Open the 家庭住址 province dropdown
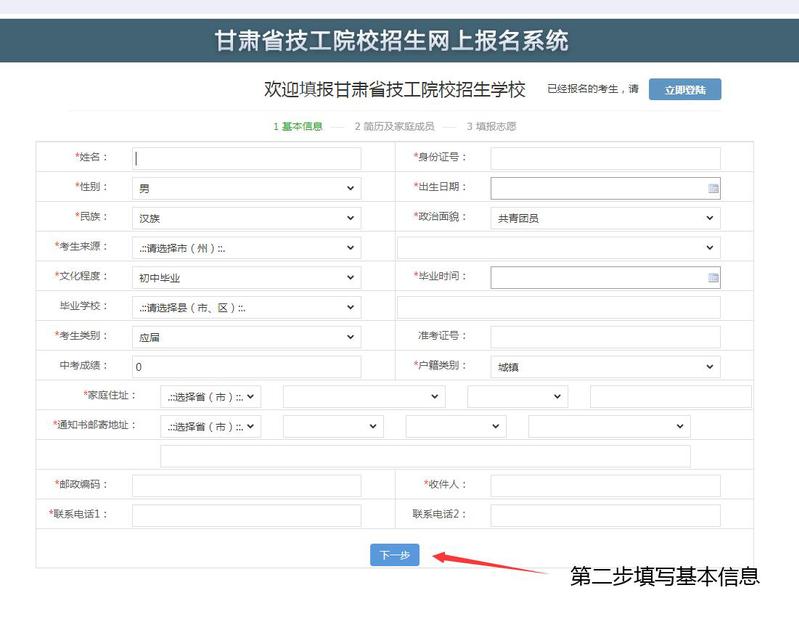The height and width of the screenshot is (638, 799). 210,396
